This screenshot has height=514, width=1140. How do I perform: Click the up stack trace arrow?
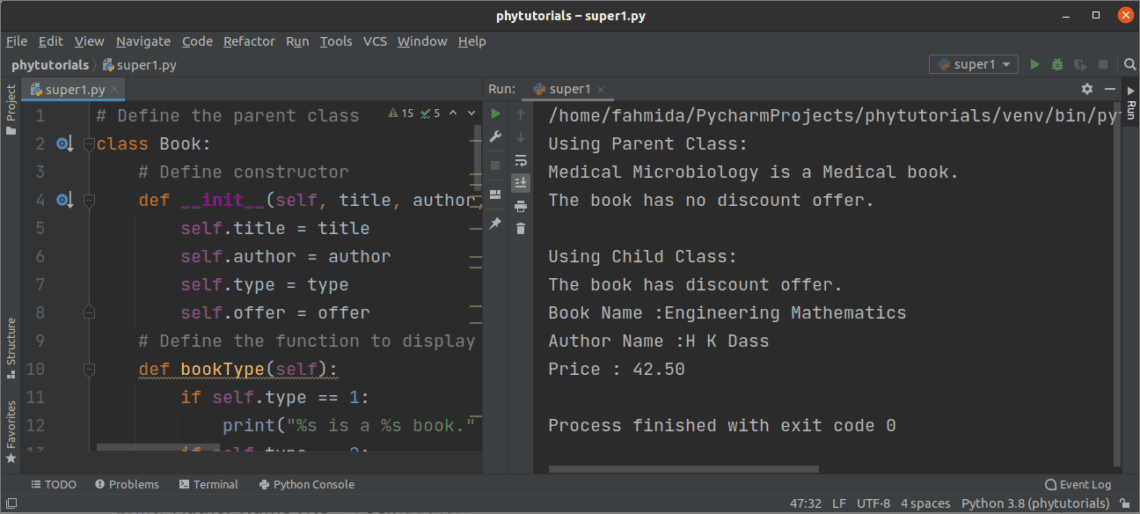[521, 113]
